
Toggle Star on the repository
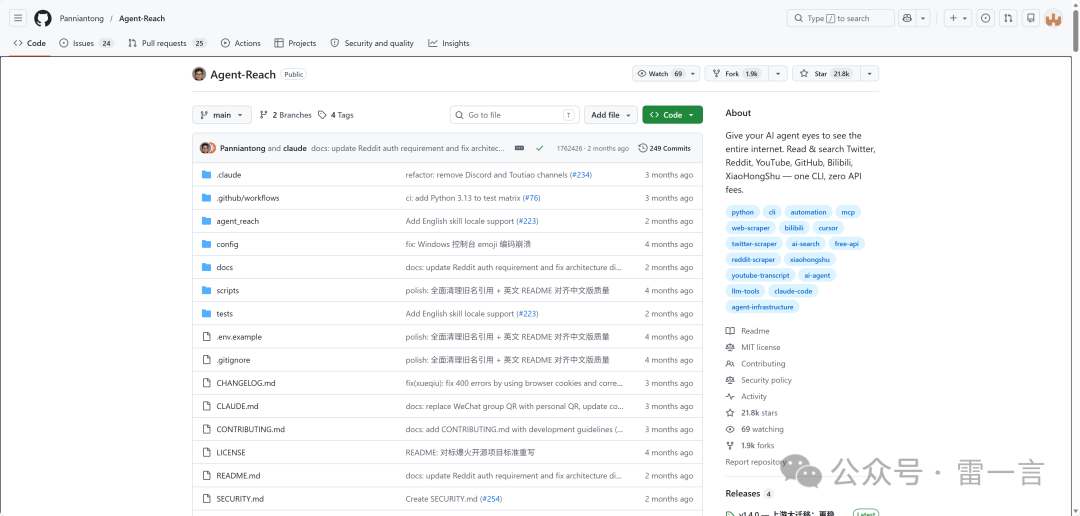[824, 74]
